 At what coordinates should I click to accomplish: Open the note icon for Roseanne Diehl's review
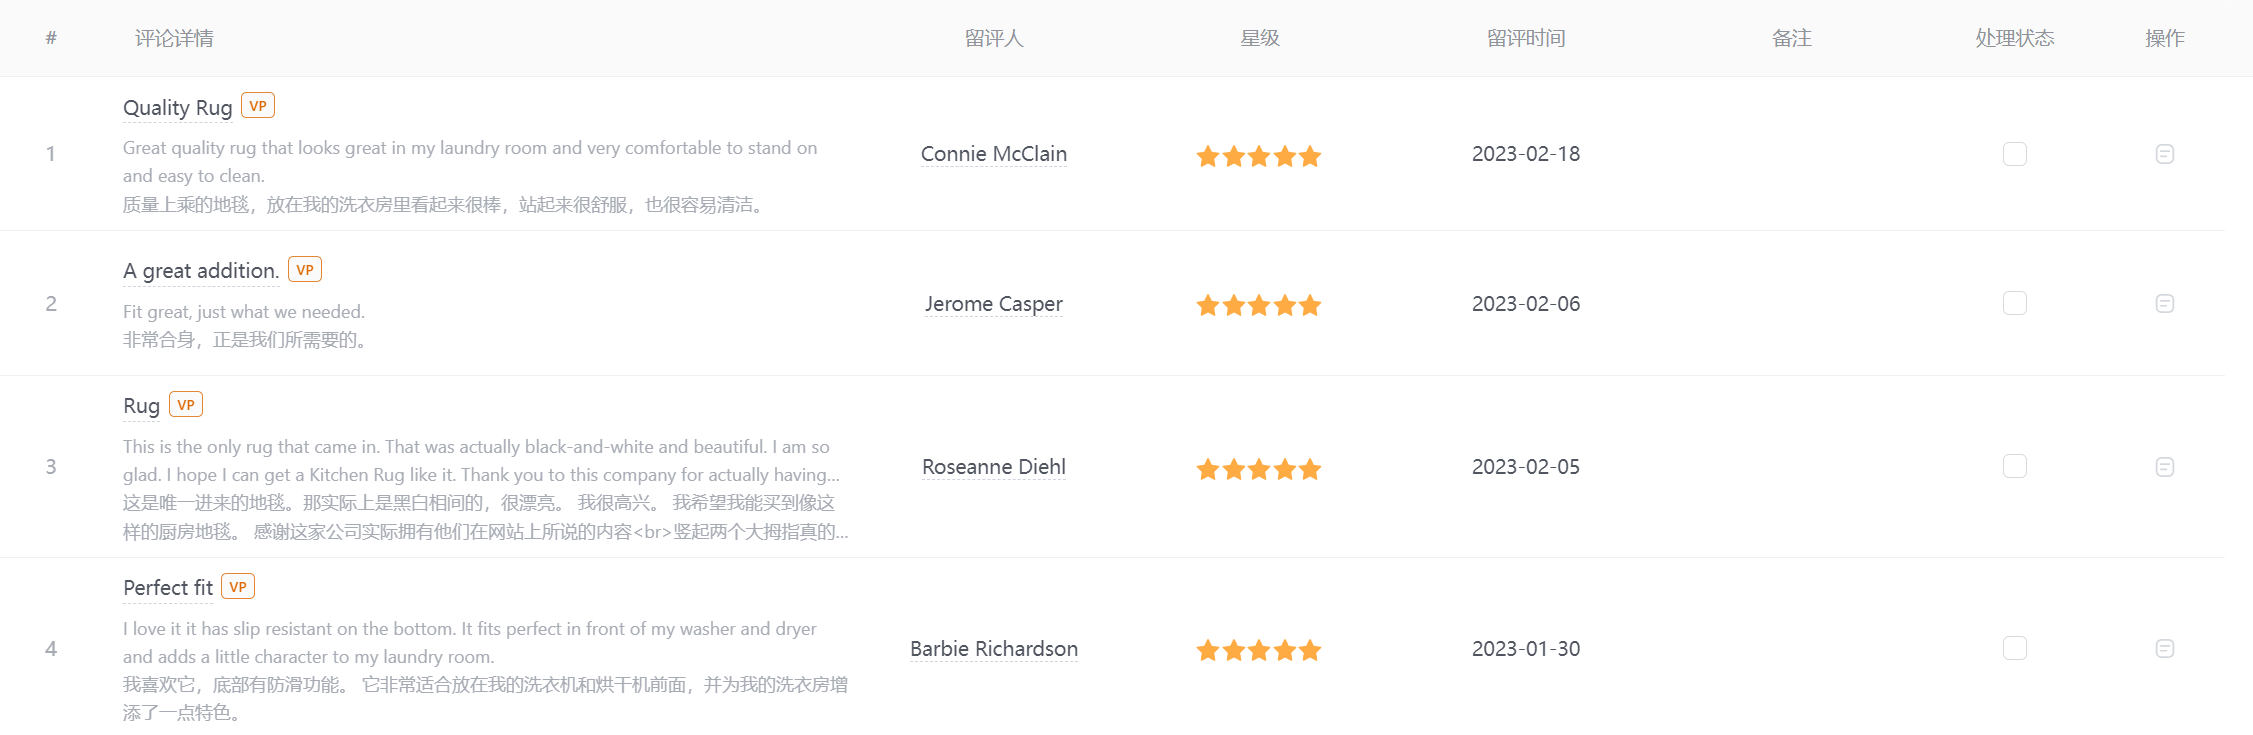pos(2164,467)
